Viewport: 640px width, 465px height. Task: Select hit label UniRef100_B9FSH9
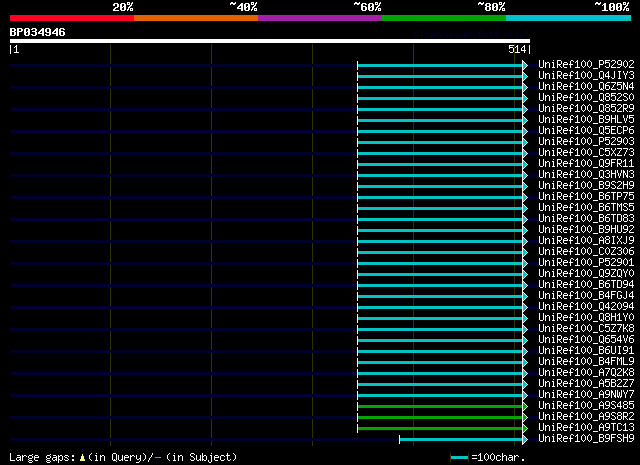pyautogui.click(x=586, y=439)
